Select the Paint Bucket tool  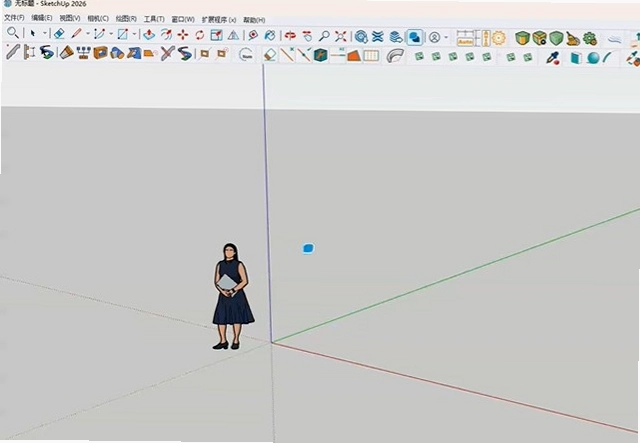coord(270,36)
